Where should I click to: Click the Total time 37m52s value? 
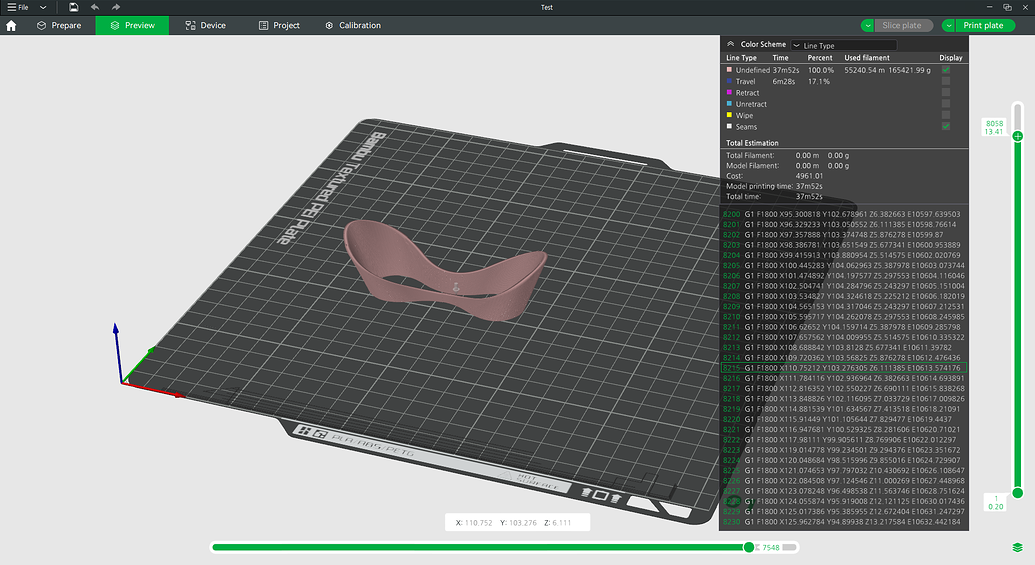(809, 197)
